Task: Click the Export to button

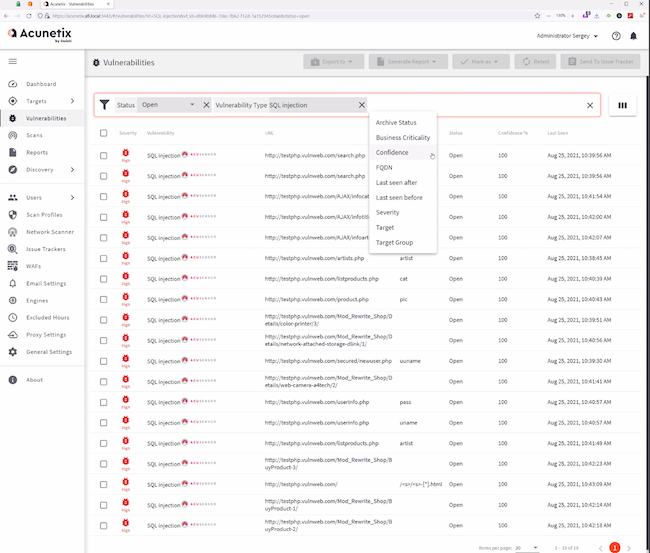Action: click(333, 62)
